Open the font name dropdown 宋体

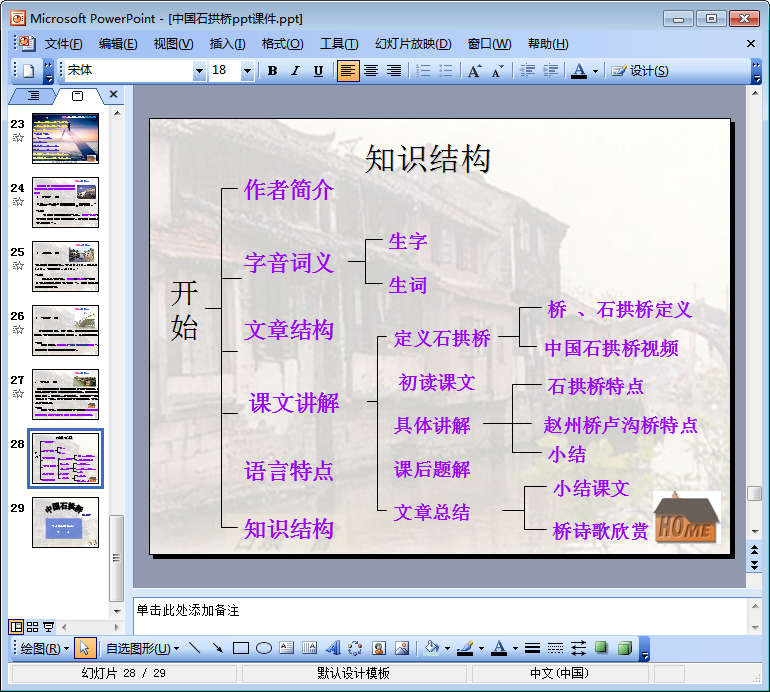coord(199,72)
